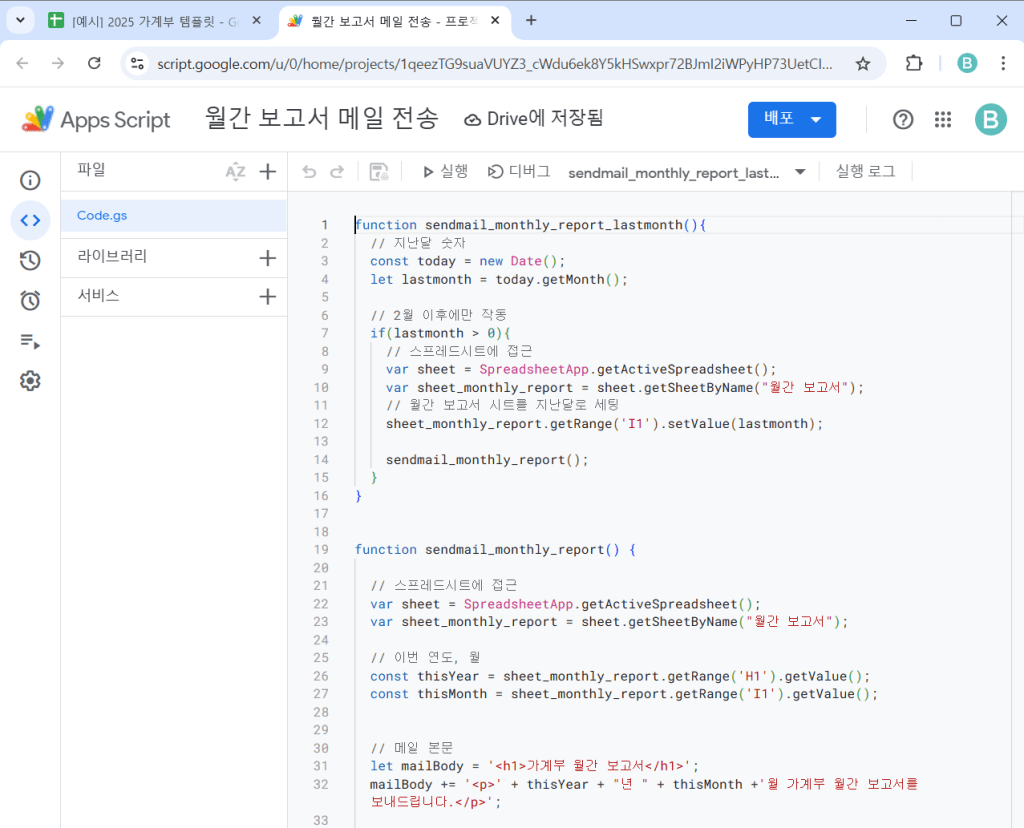Viewport: 1024px width, 828px height.
Task: Open the Triggers alarm clock icon
Action: (30, 300)
